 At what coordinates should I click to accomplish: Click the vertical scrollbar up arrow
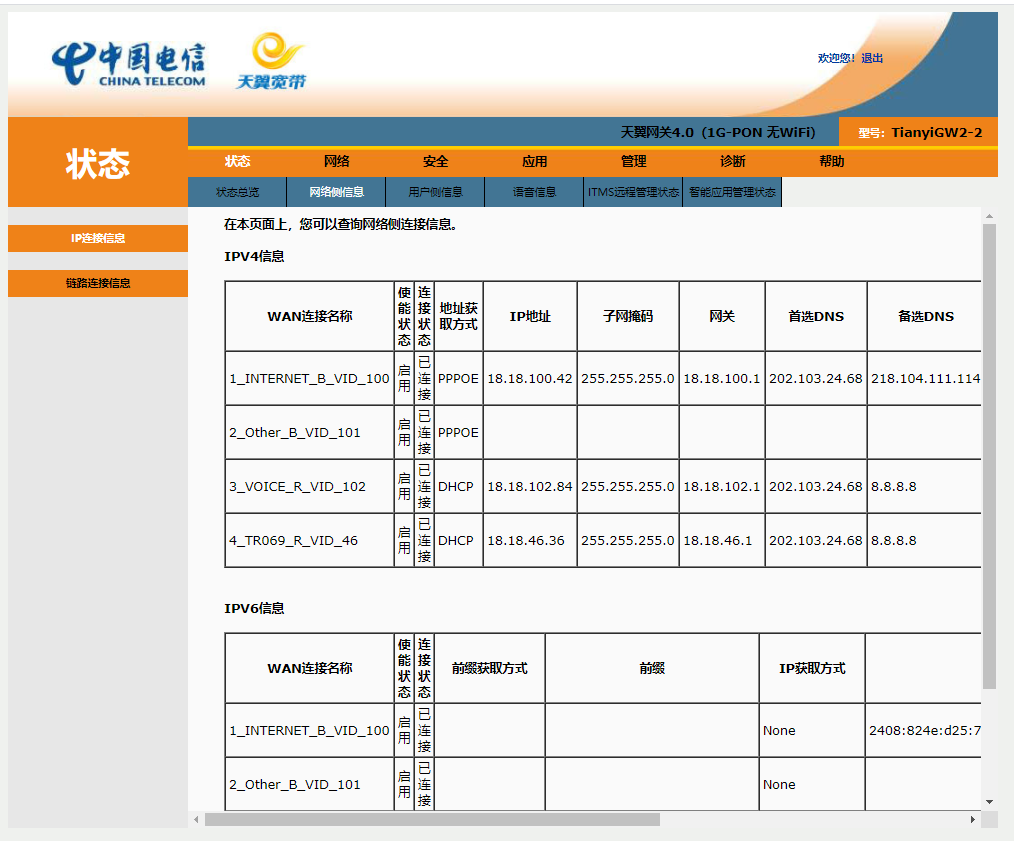[x=989, y=216]
